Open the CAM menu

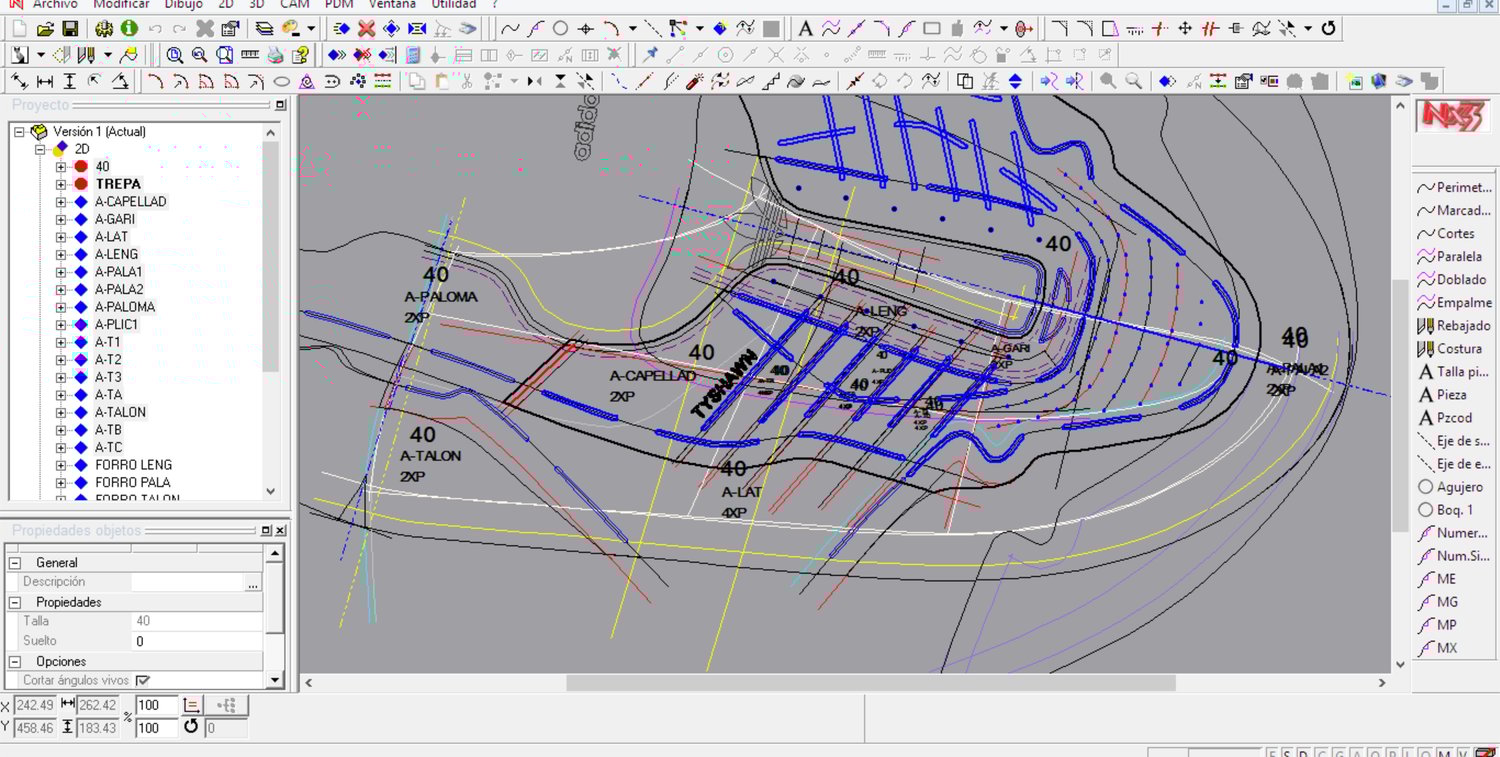[x=294, y=5]
